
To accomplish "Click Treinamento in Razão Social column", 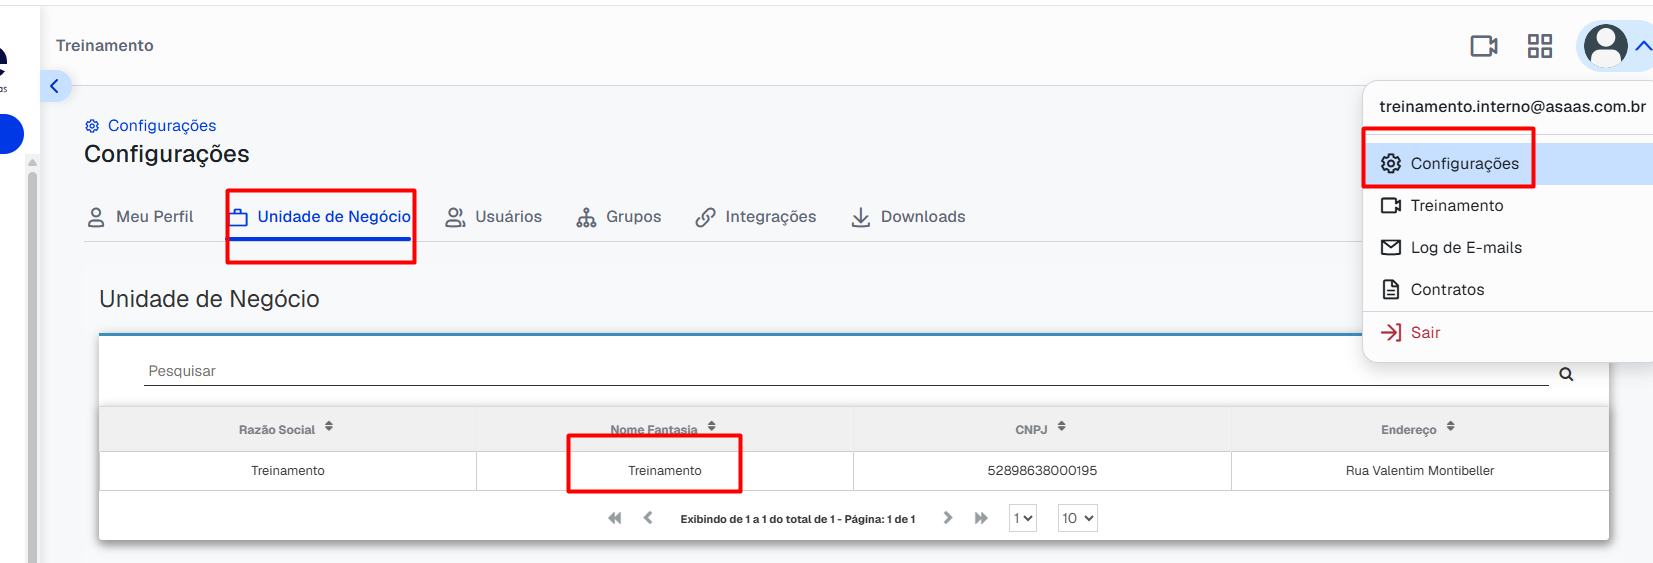I will pyautogui.click(x=288, y=471).
